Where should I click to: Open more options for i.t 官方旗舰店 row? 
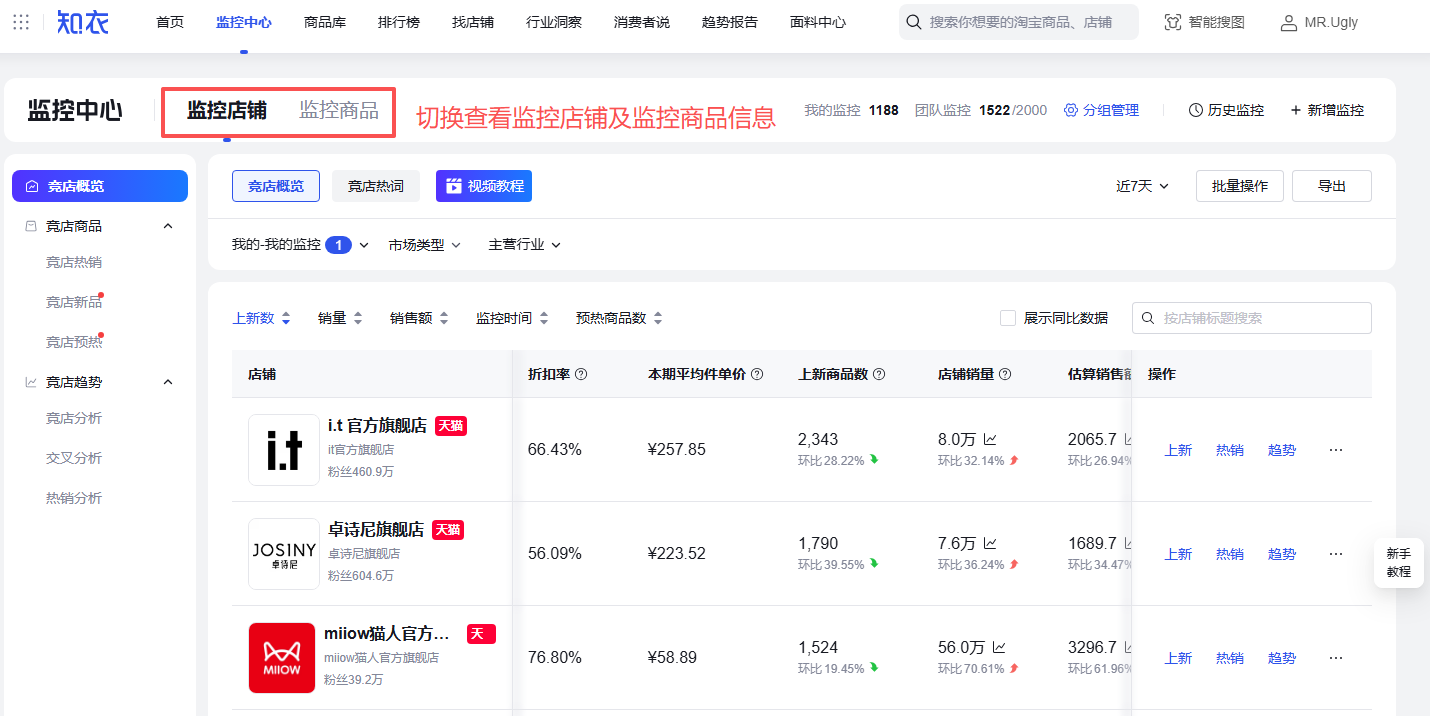point(1336,450)
